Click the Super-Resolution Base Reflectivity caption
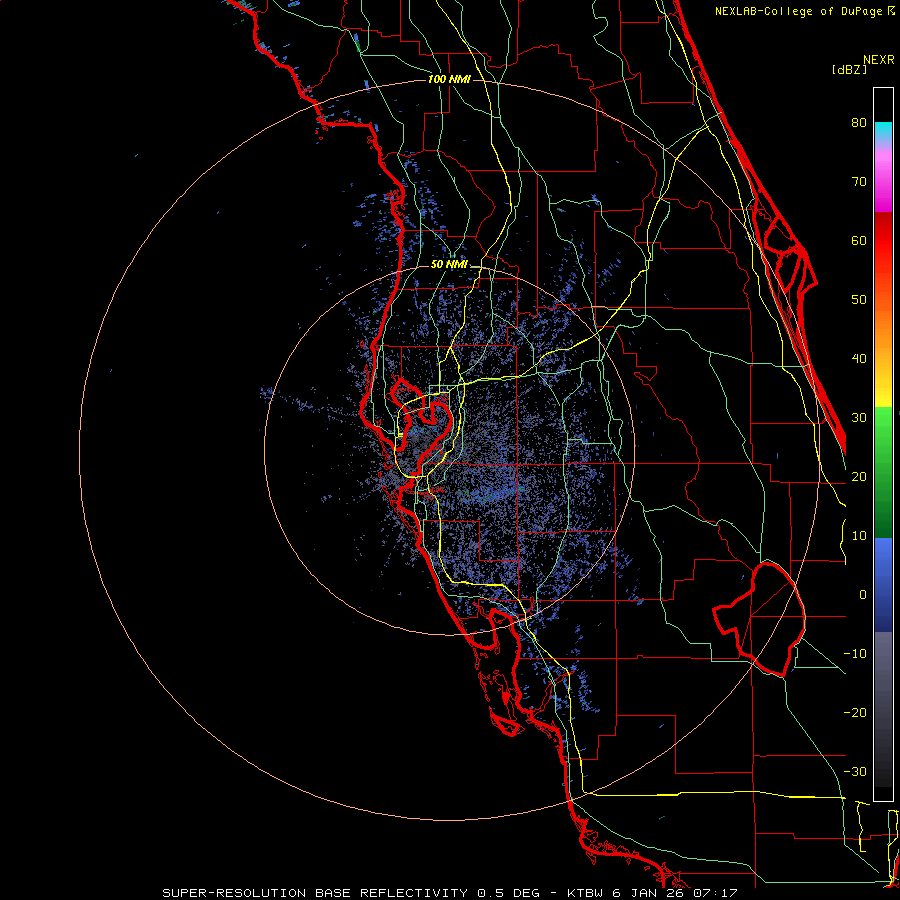The image size is (900, 900). (449, 893)
